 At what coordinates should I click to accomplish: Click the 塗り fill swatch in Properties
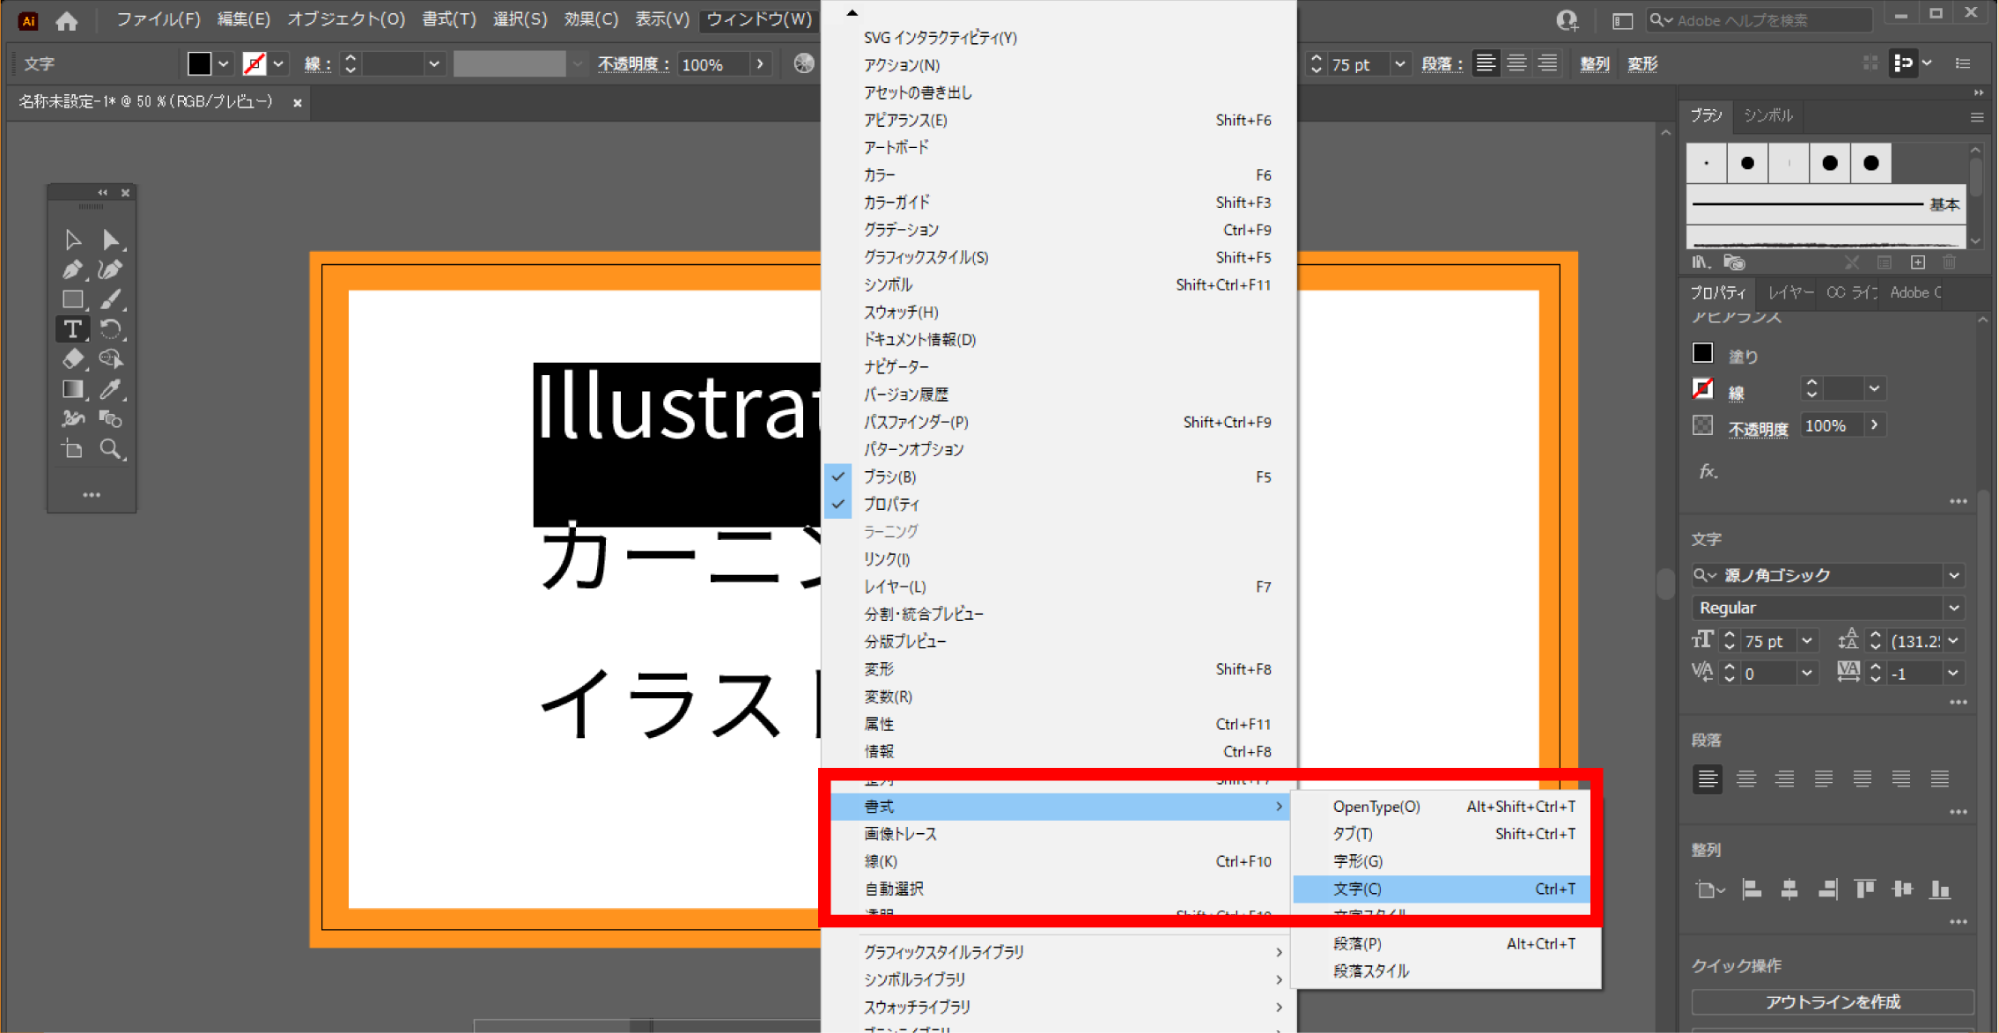[x=1703, y=353]
